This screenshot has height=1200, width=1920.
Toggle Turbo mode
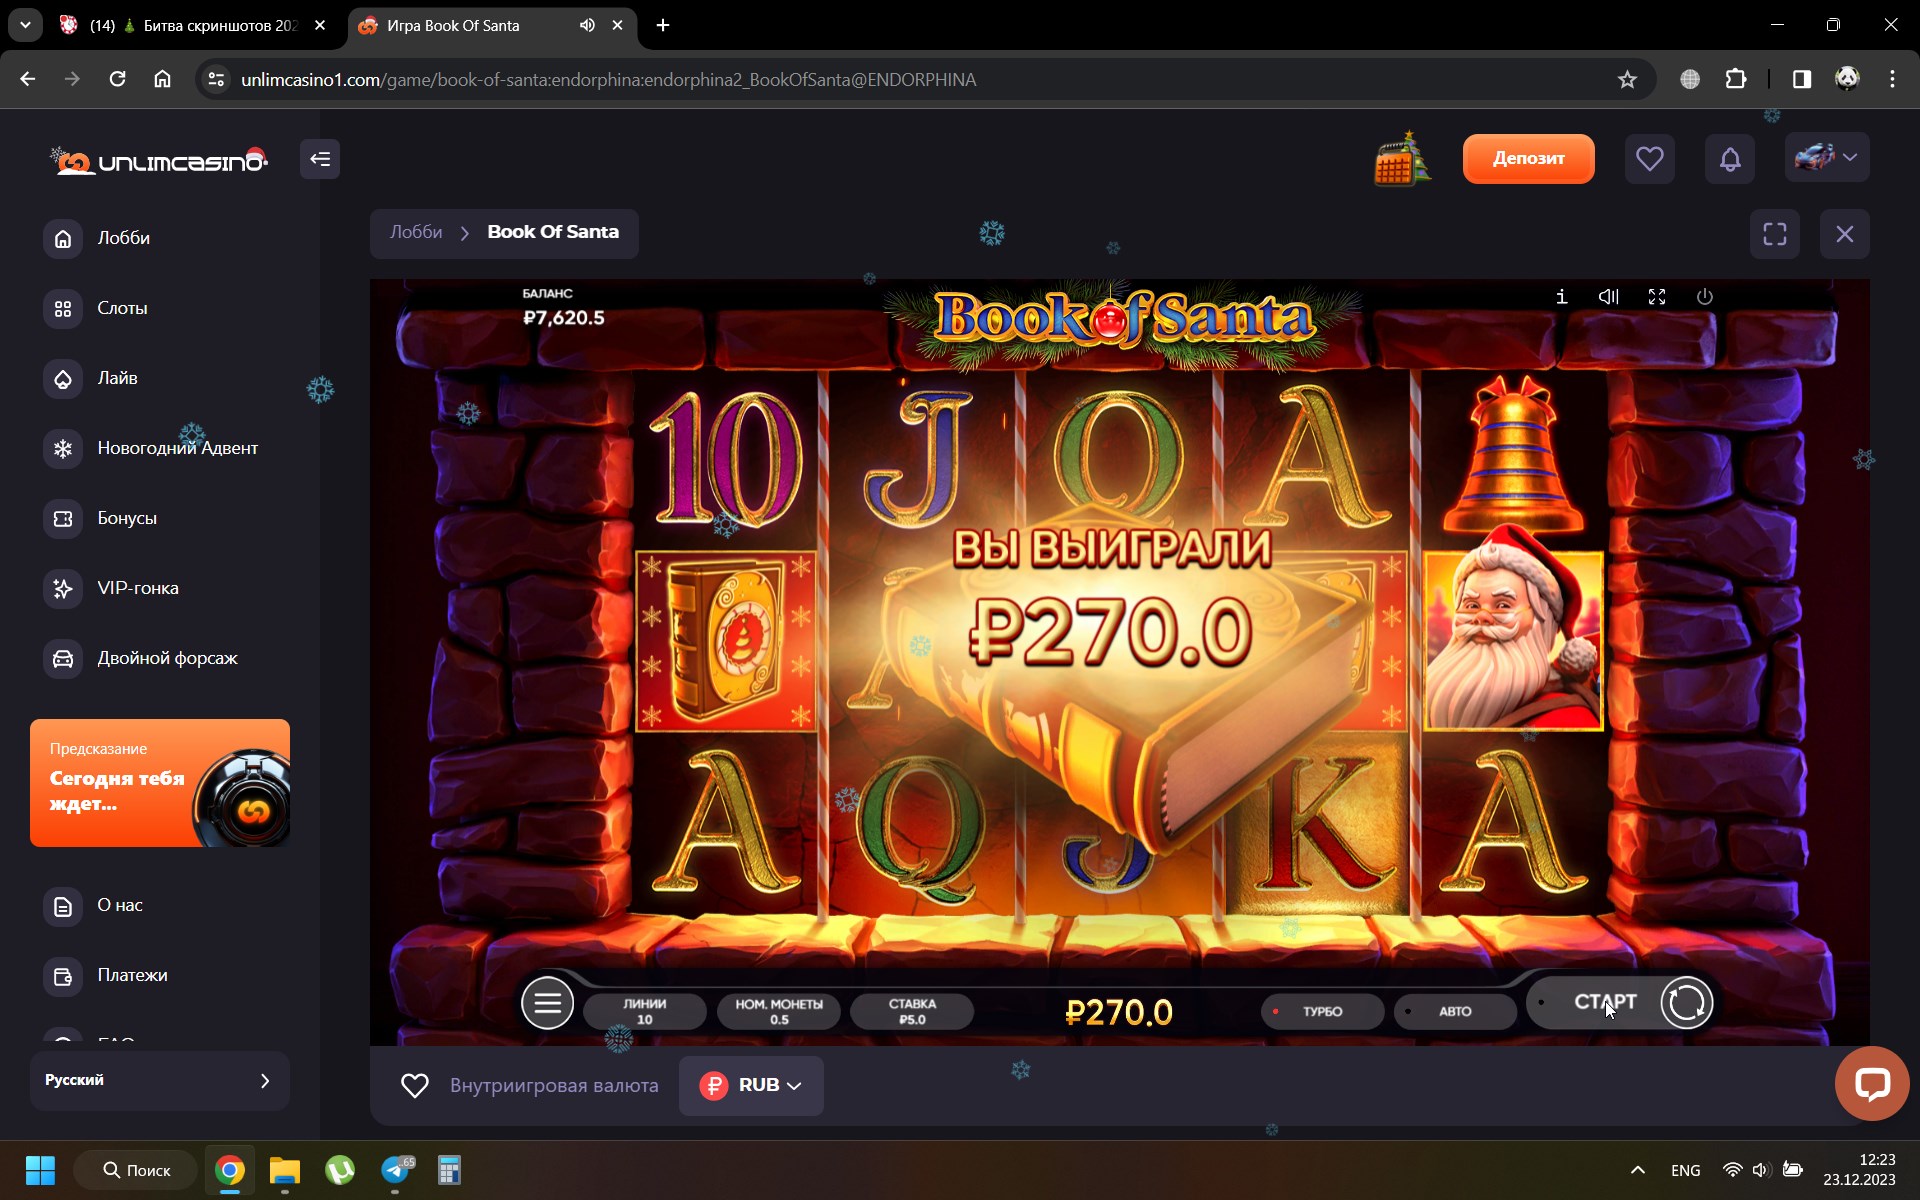tap(1321, 1011)
